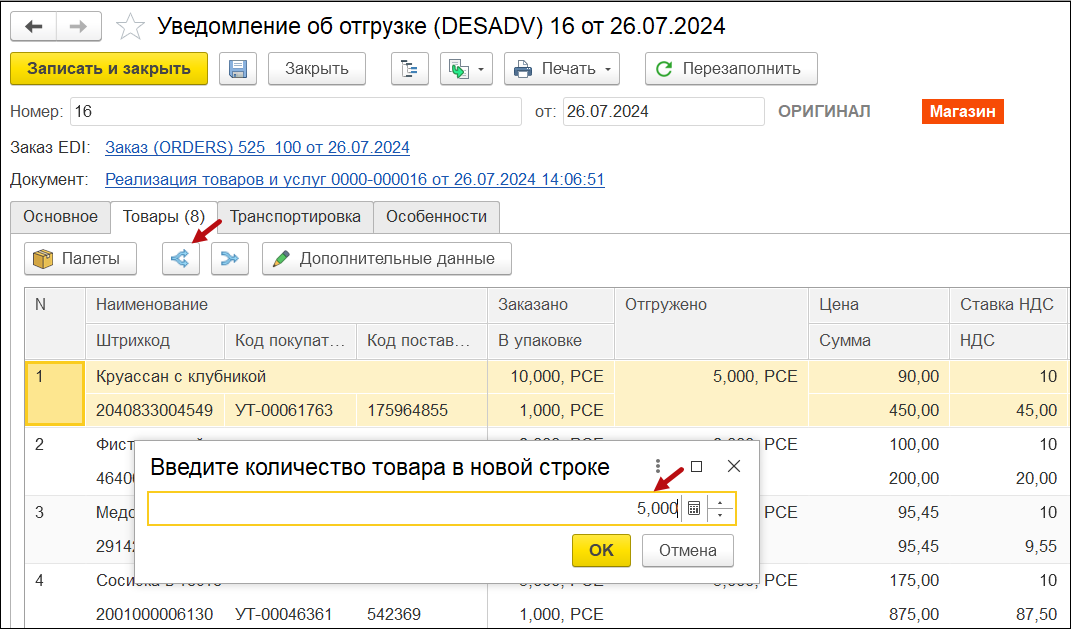Click the split row icon button
This screenshot has width=1071, height=629.
coord(181,259)
